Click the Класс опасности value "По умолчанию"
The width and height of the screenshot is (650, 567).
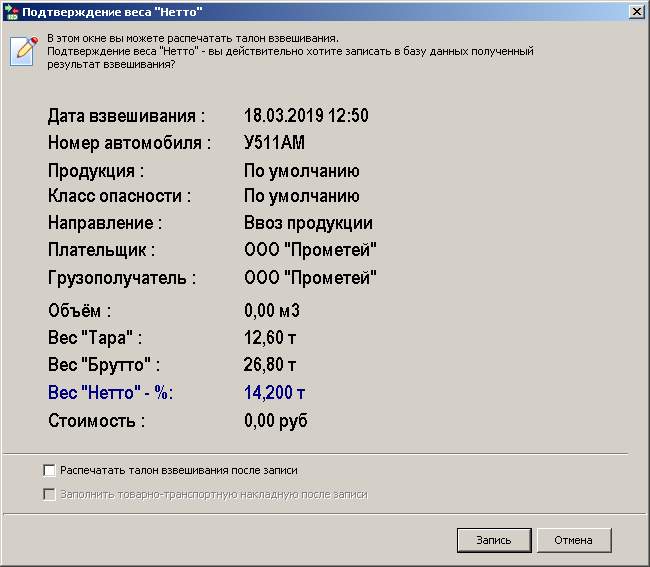[301, 196]
